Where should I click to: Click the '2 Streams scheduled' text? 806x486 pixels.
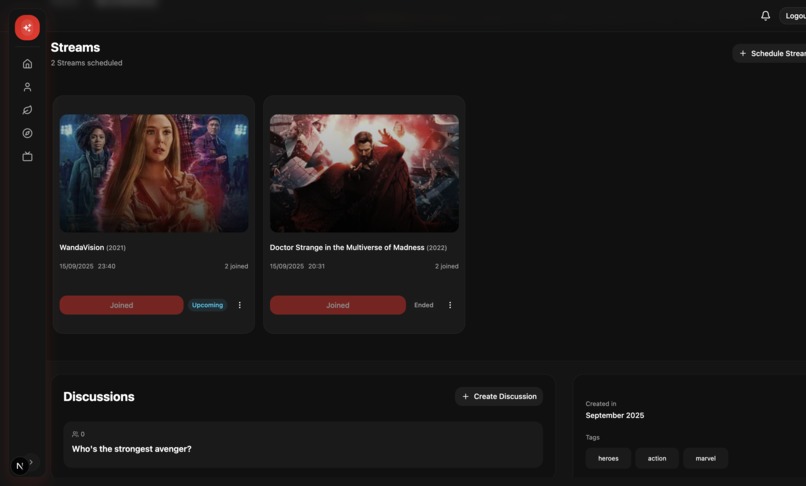(86, 63)
